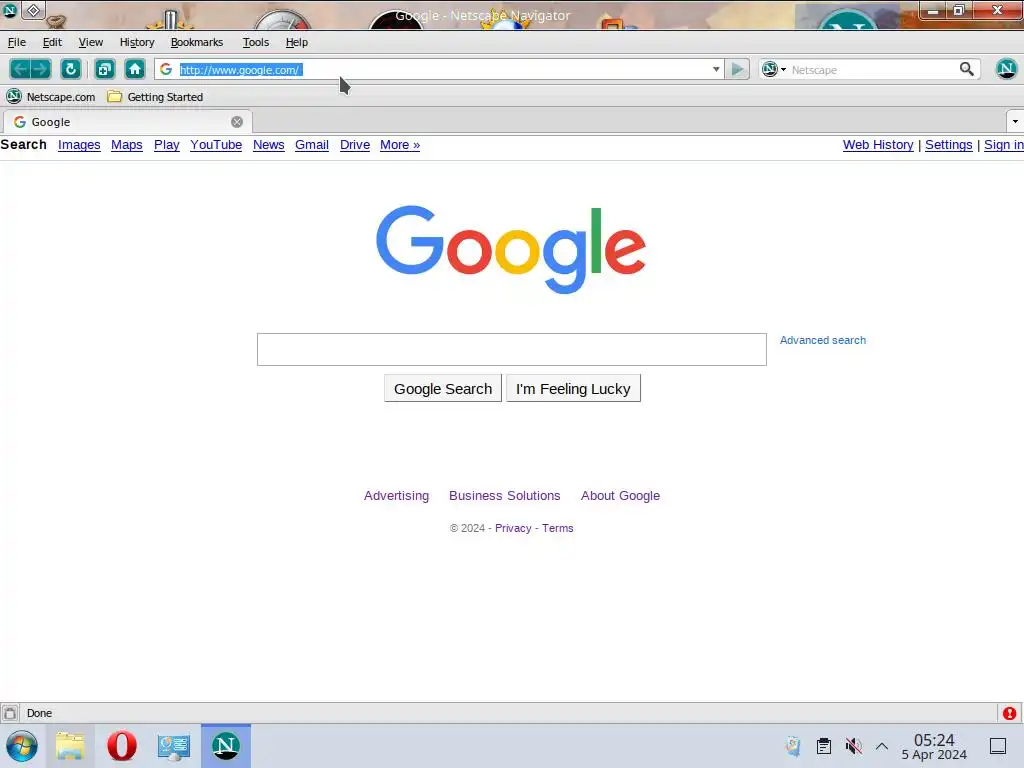Open the Advanced search link
The image size is (1024, 768).
(x=823, y=340)
